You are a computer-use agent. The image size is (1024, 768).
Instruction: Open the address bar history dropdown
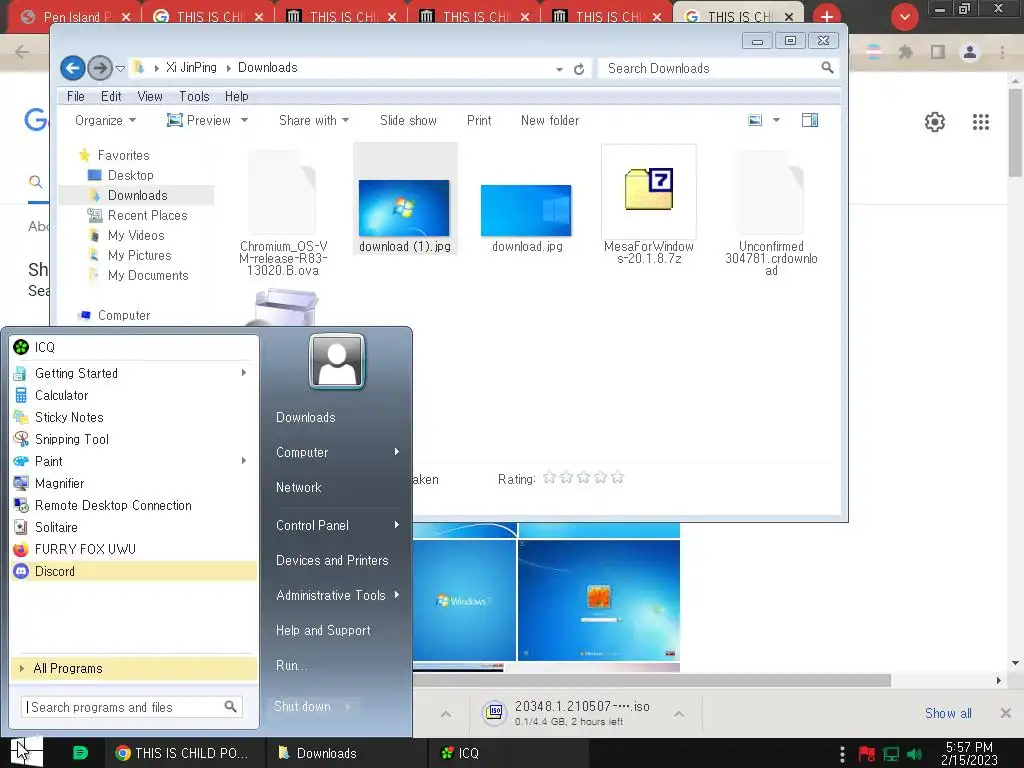[x=560, y=69]
